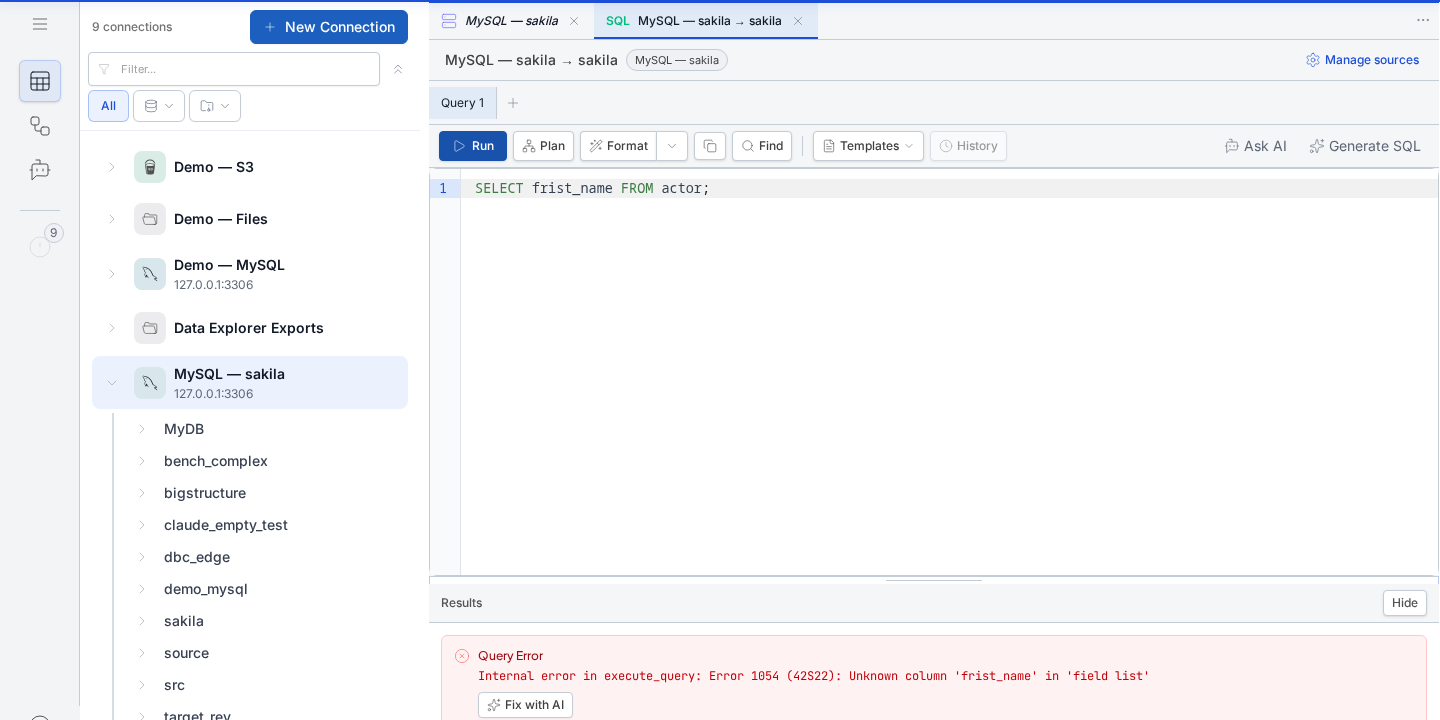Click Generate SQL
Image resolution: width=1440 pixels, height=720 pixels.
(x=1365, y=146)
